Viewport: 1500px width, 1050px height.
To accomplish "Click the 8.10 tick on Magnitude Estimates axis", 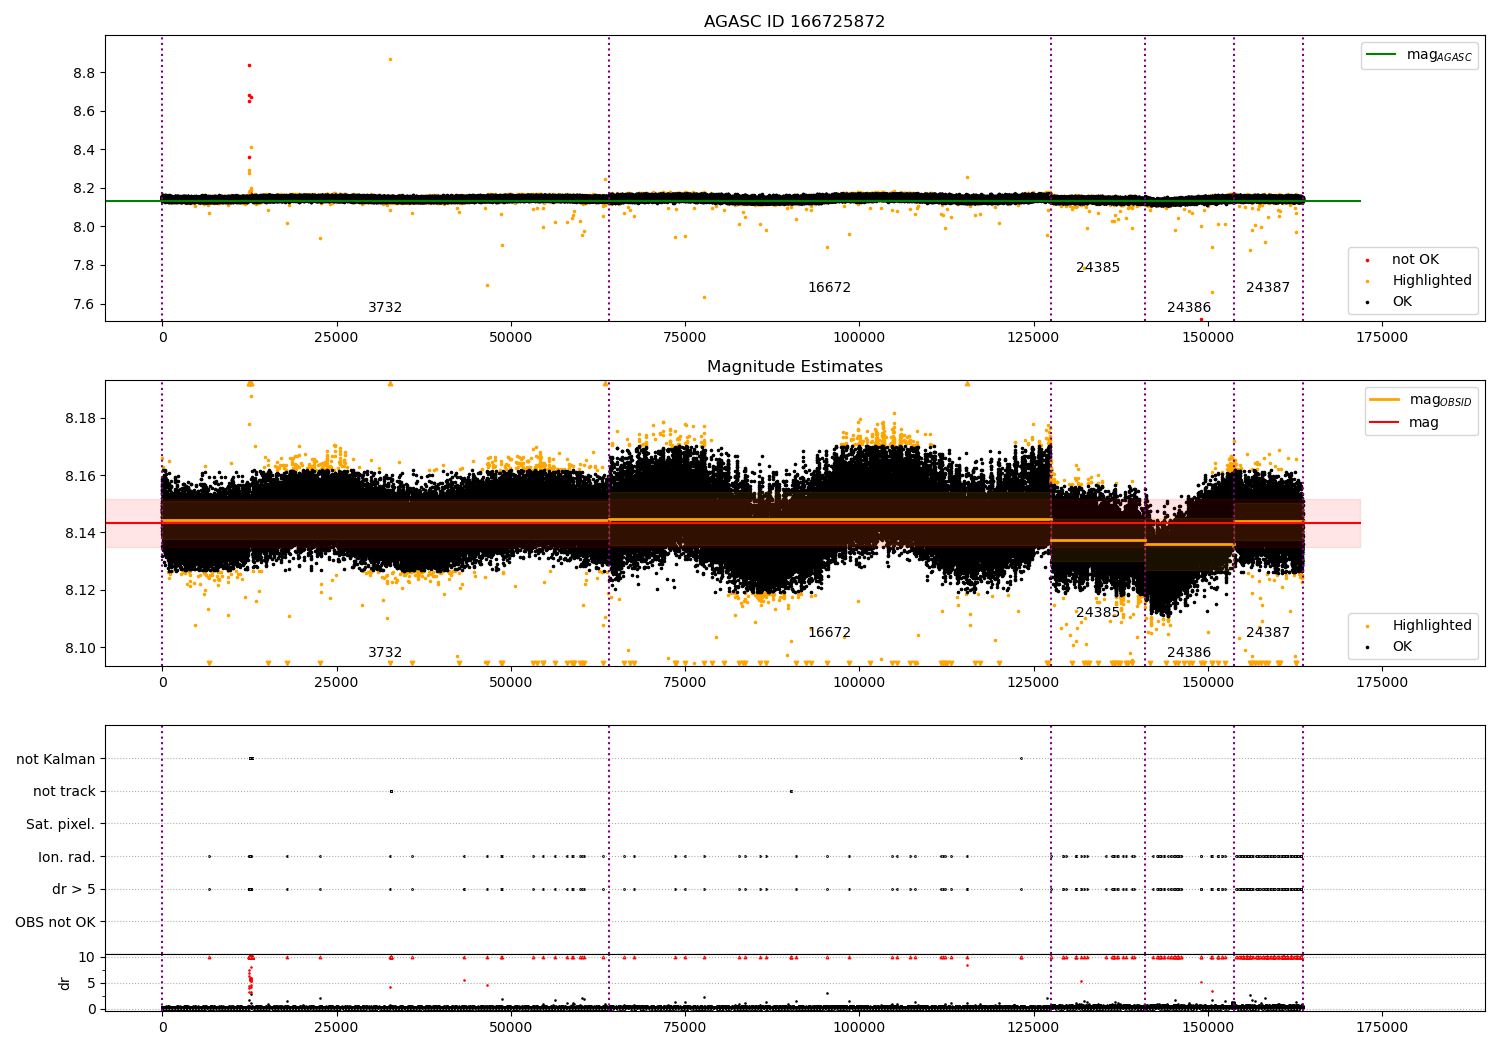I will 80,648.
